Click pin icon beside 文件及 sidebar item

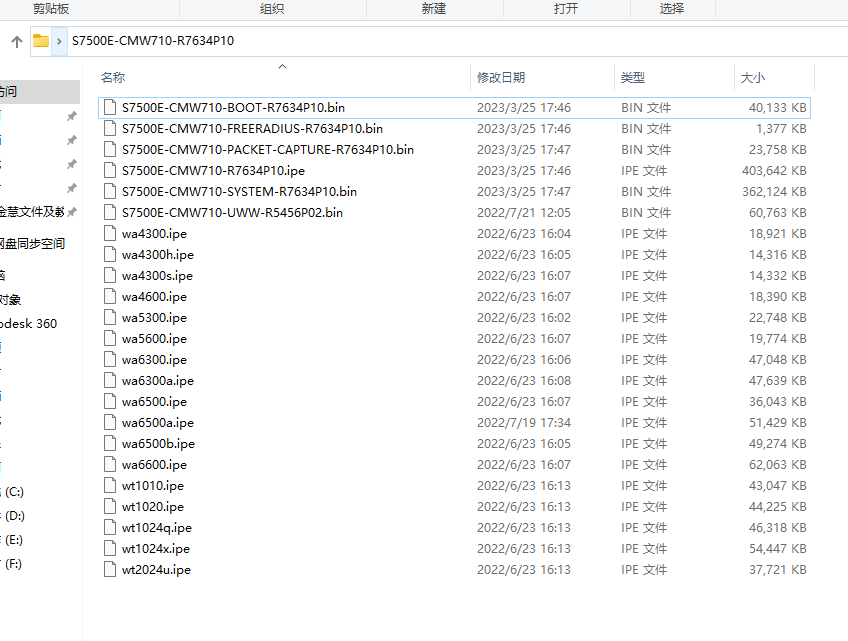click(x=72, y=212)
